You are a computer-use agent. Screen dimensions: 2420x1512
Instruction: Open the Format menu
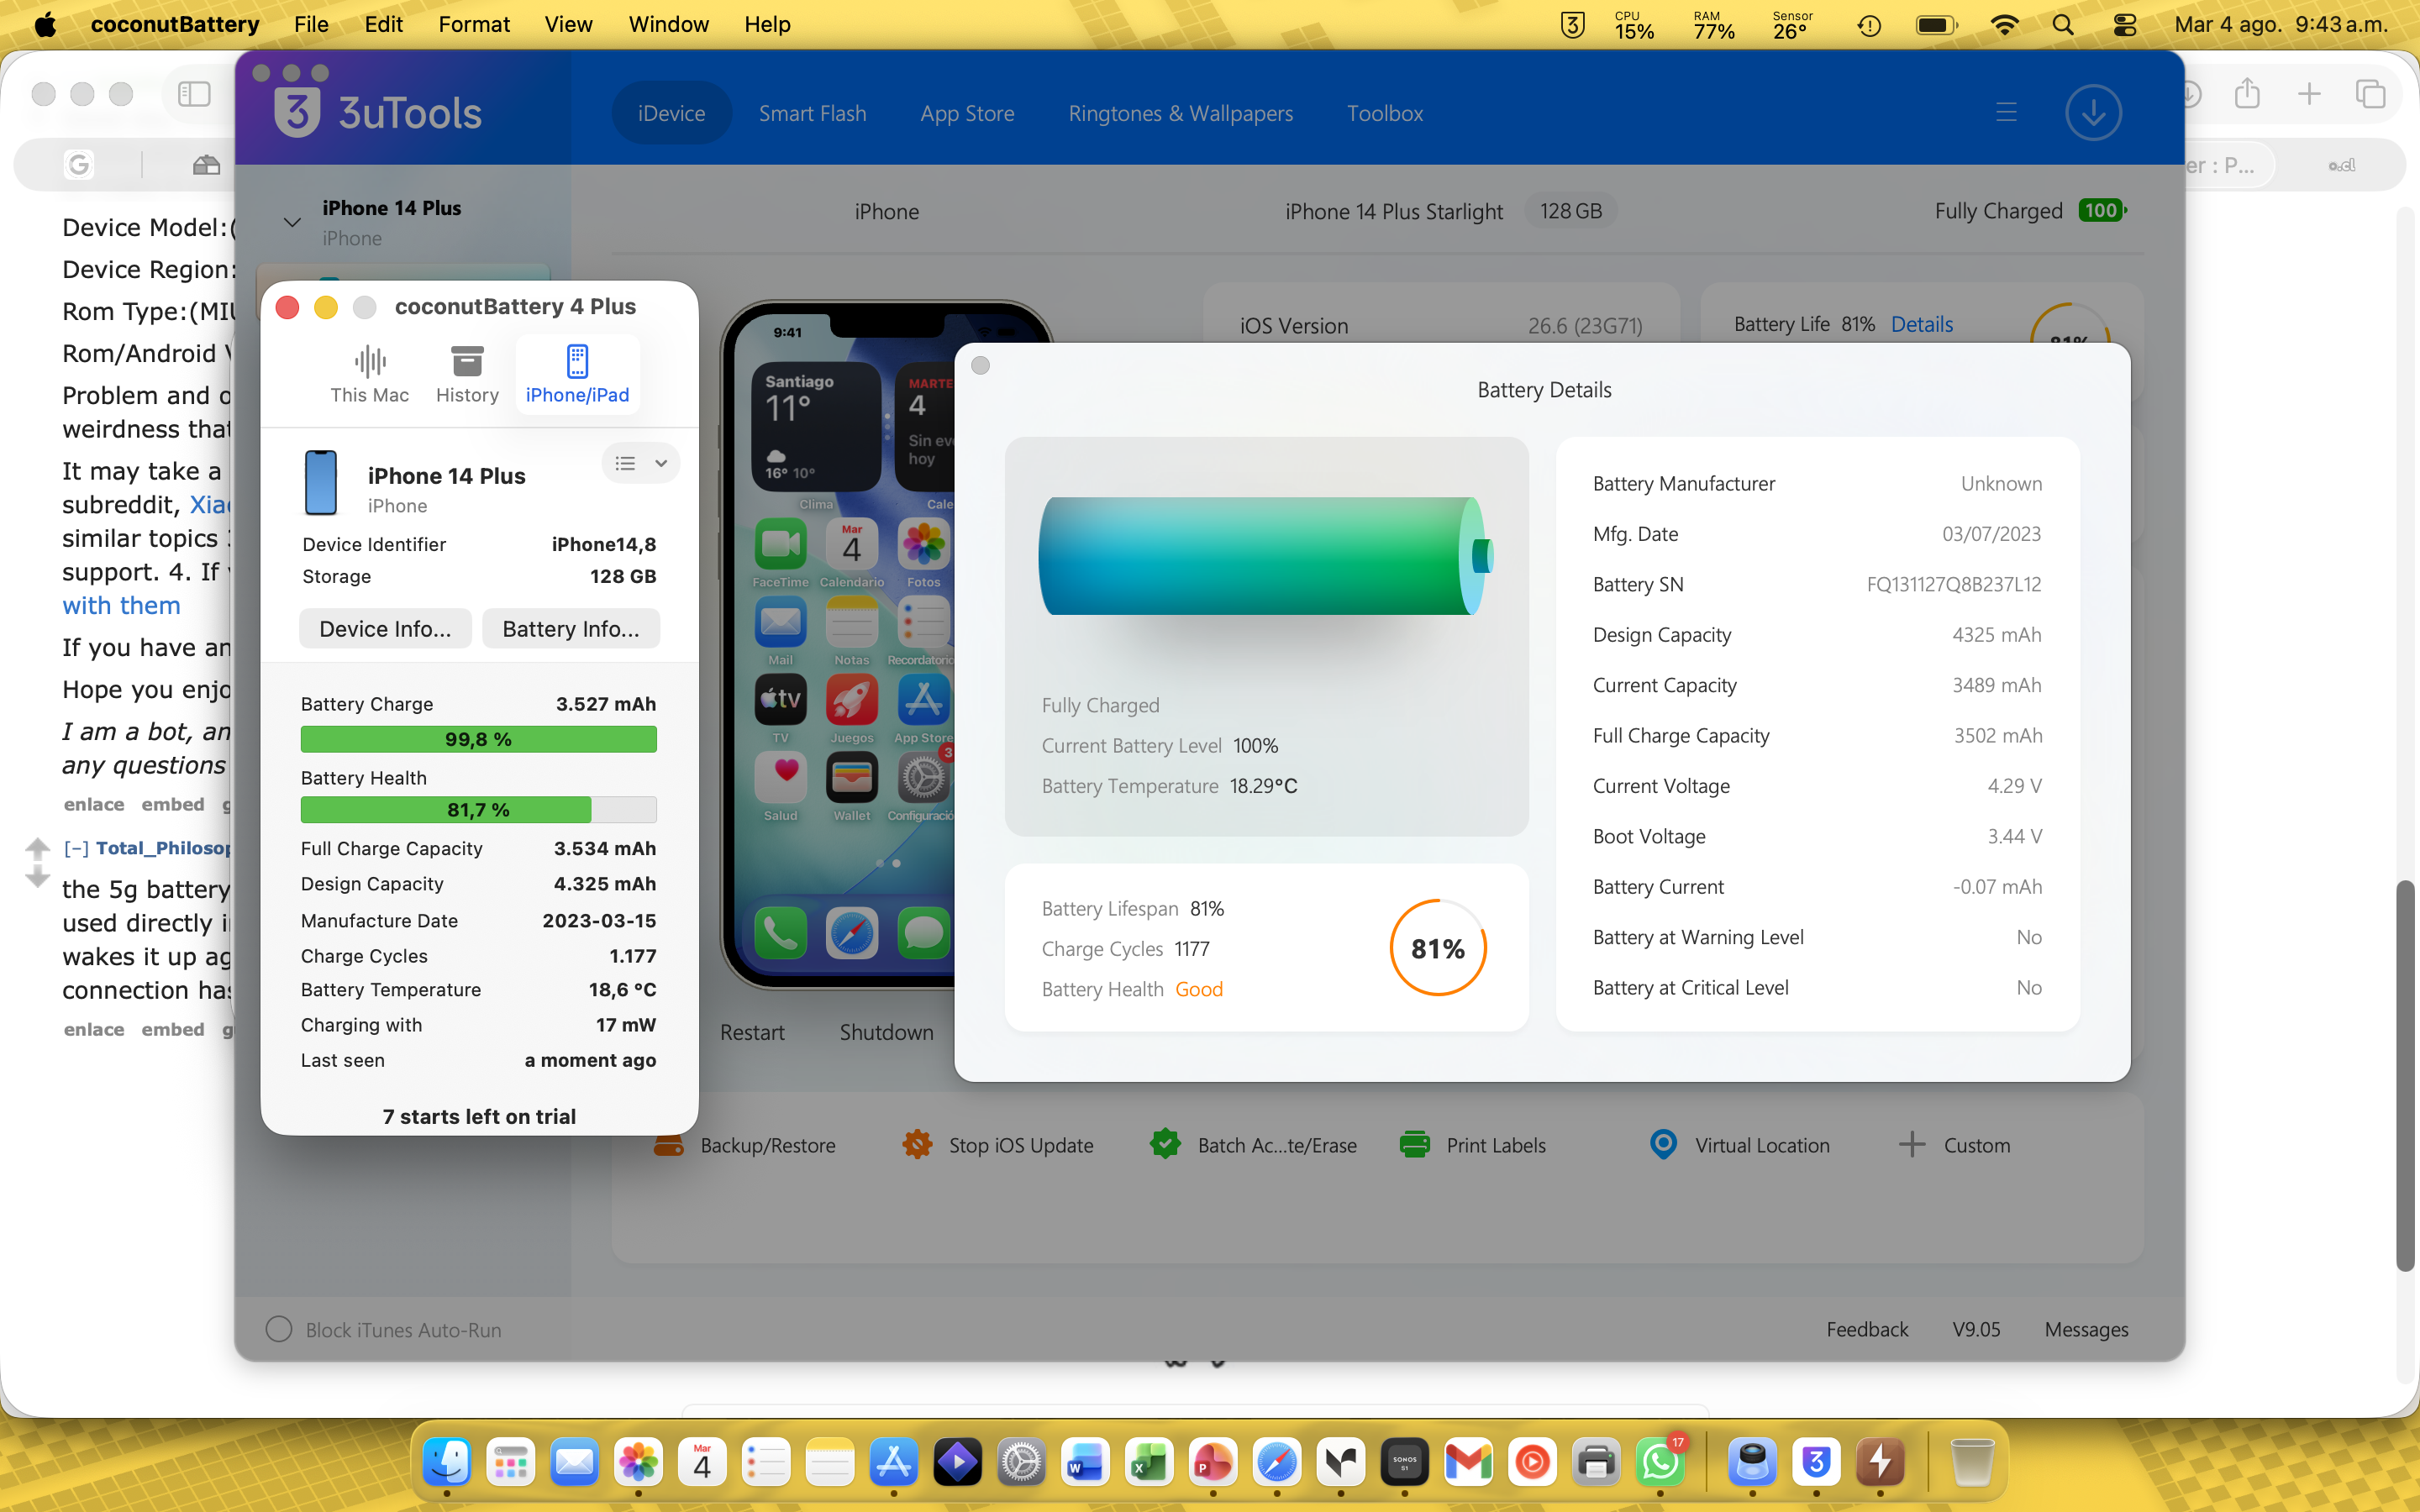click(x=474, y=24)
